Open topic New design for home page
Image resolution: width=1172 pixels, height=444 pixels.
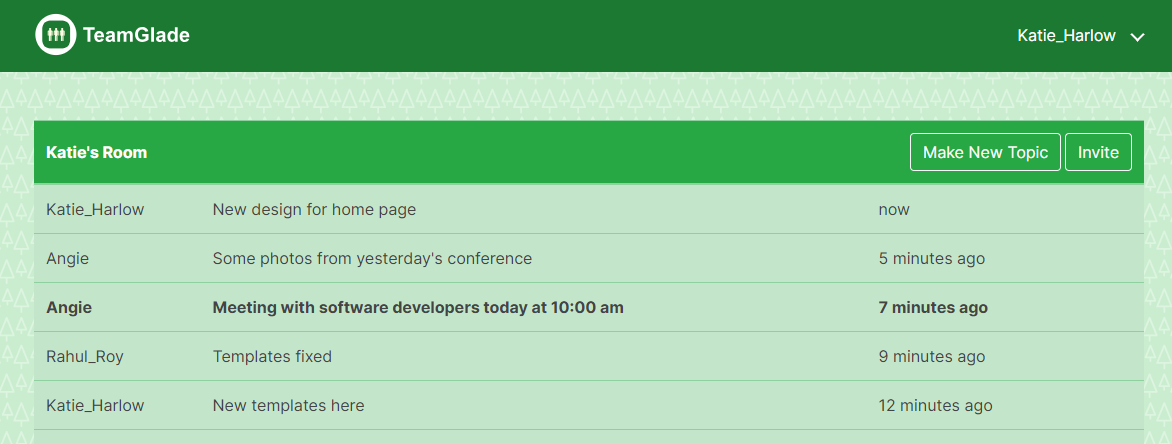[x=314, y=210]
